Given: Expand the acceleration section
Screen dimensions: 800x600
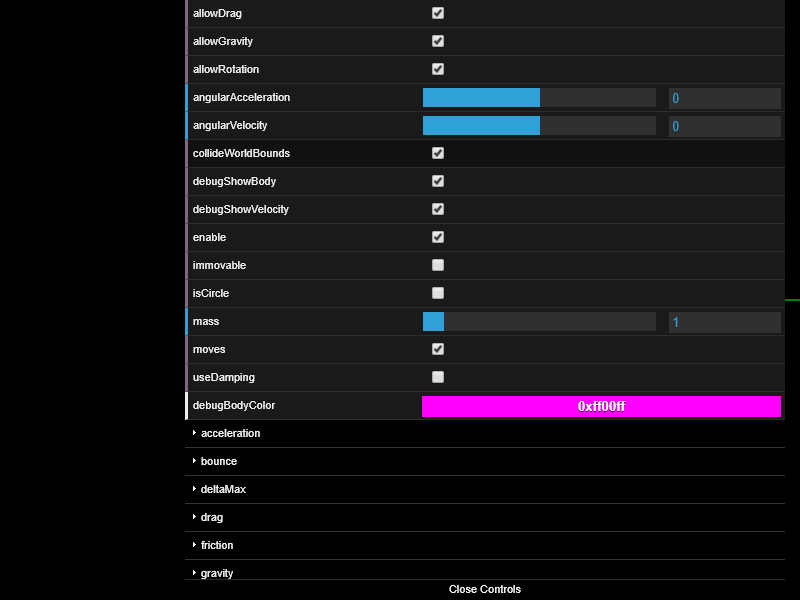Looking at the screenshot, I should (230, 433).
